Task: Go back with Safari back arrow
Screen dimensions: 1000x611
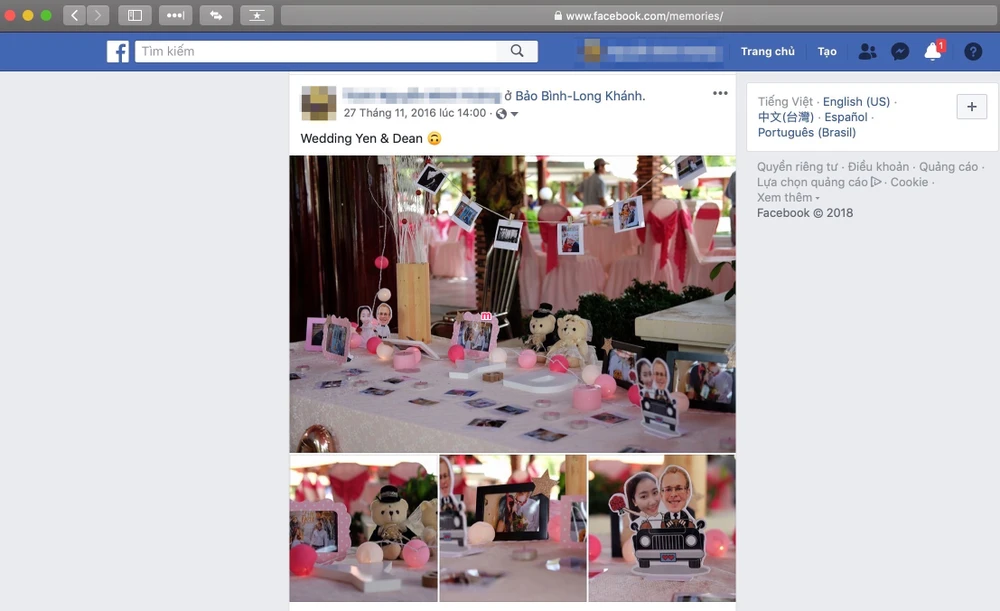Action: [75, 15]
